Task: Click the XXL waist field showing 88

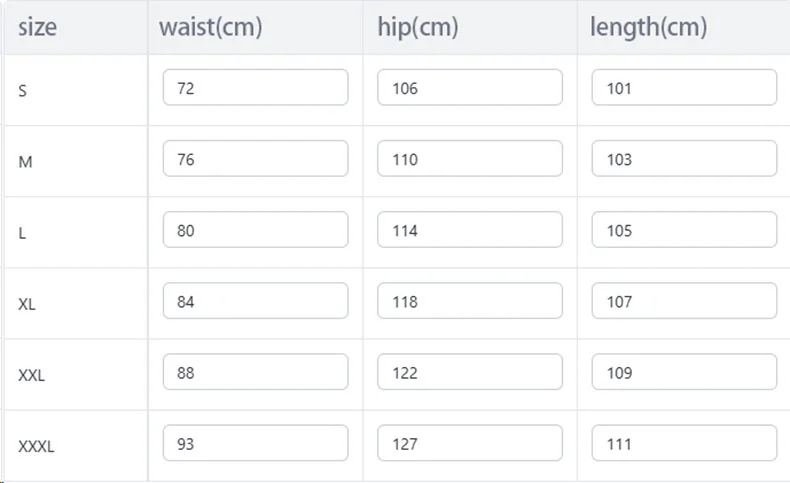Action: 255,372
